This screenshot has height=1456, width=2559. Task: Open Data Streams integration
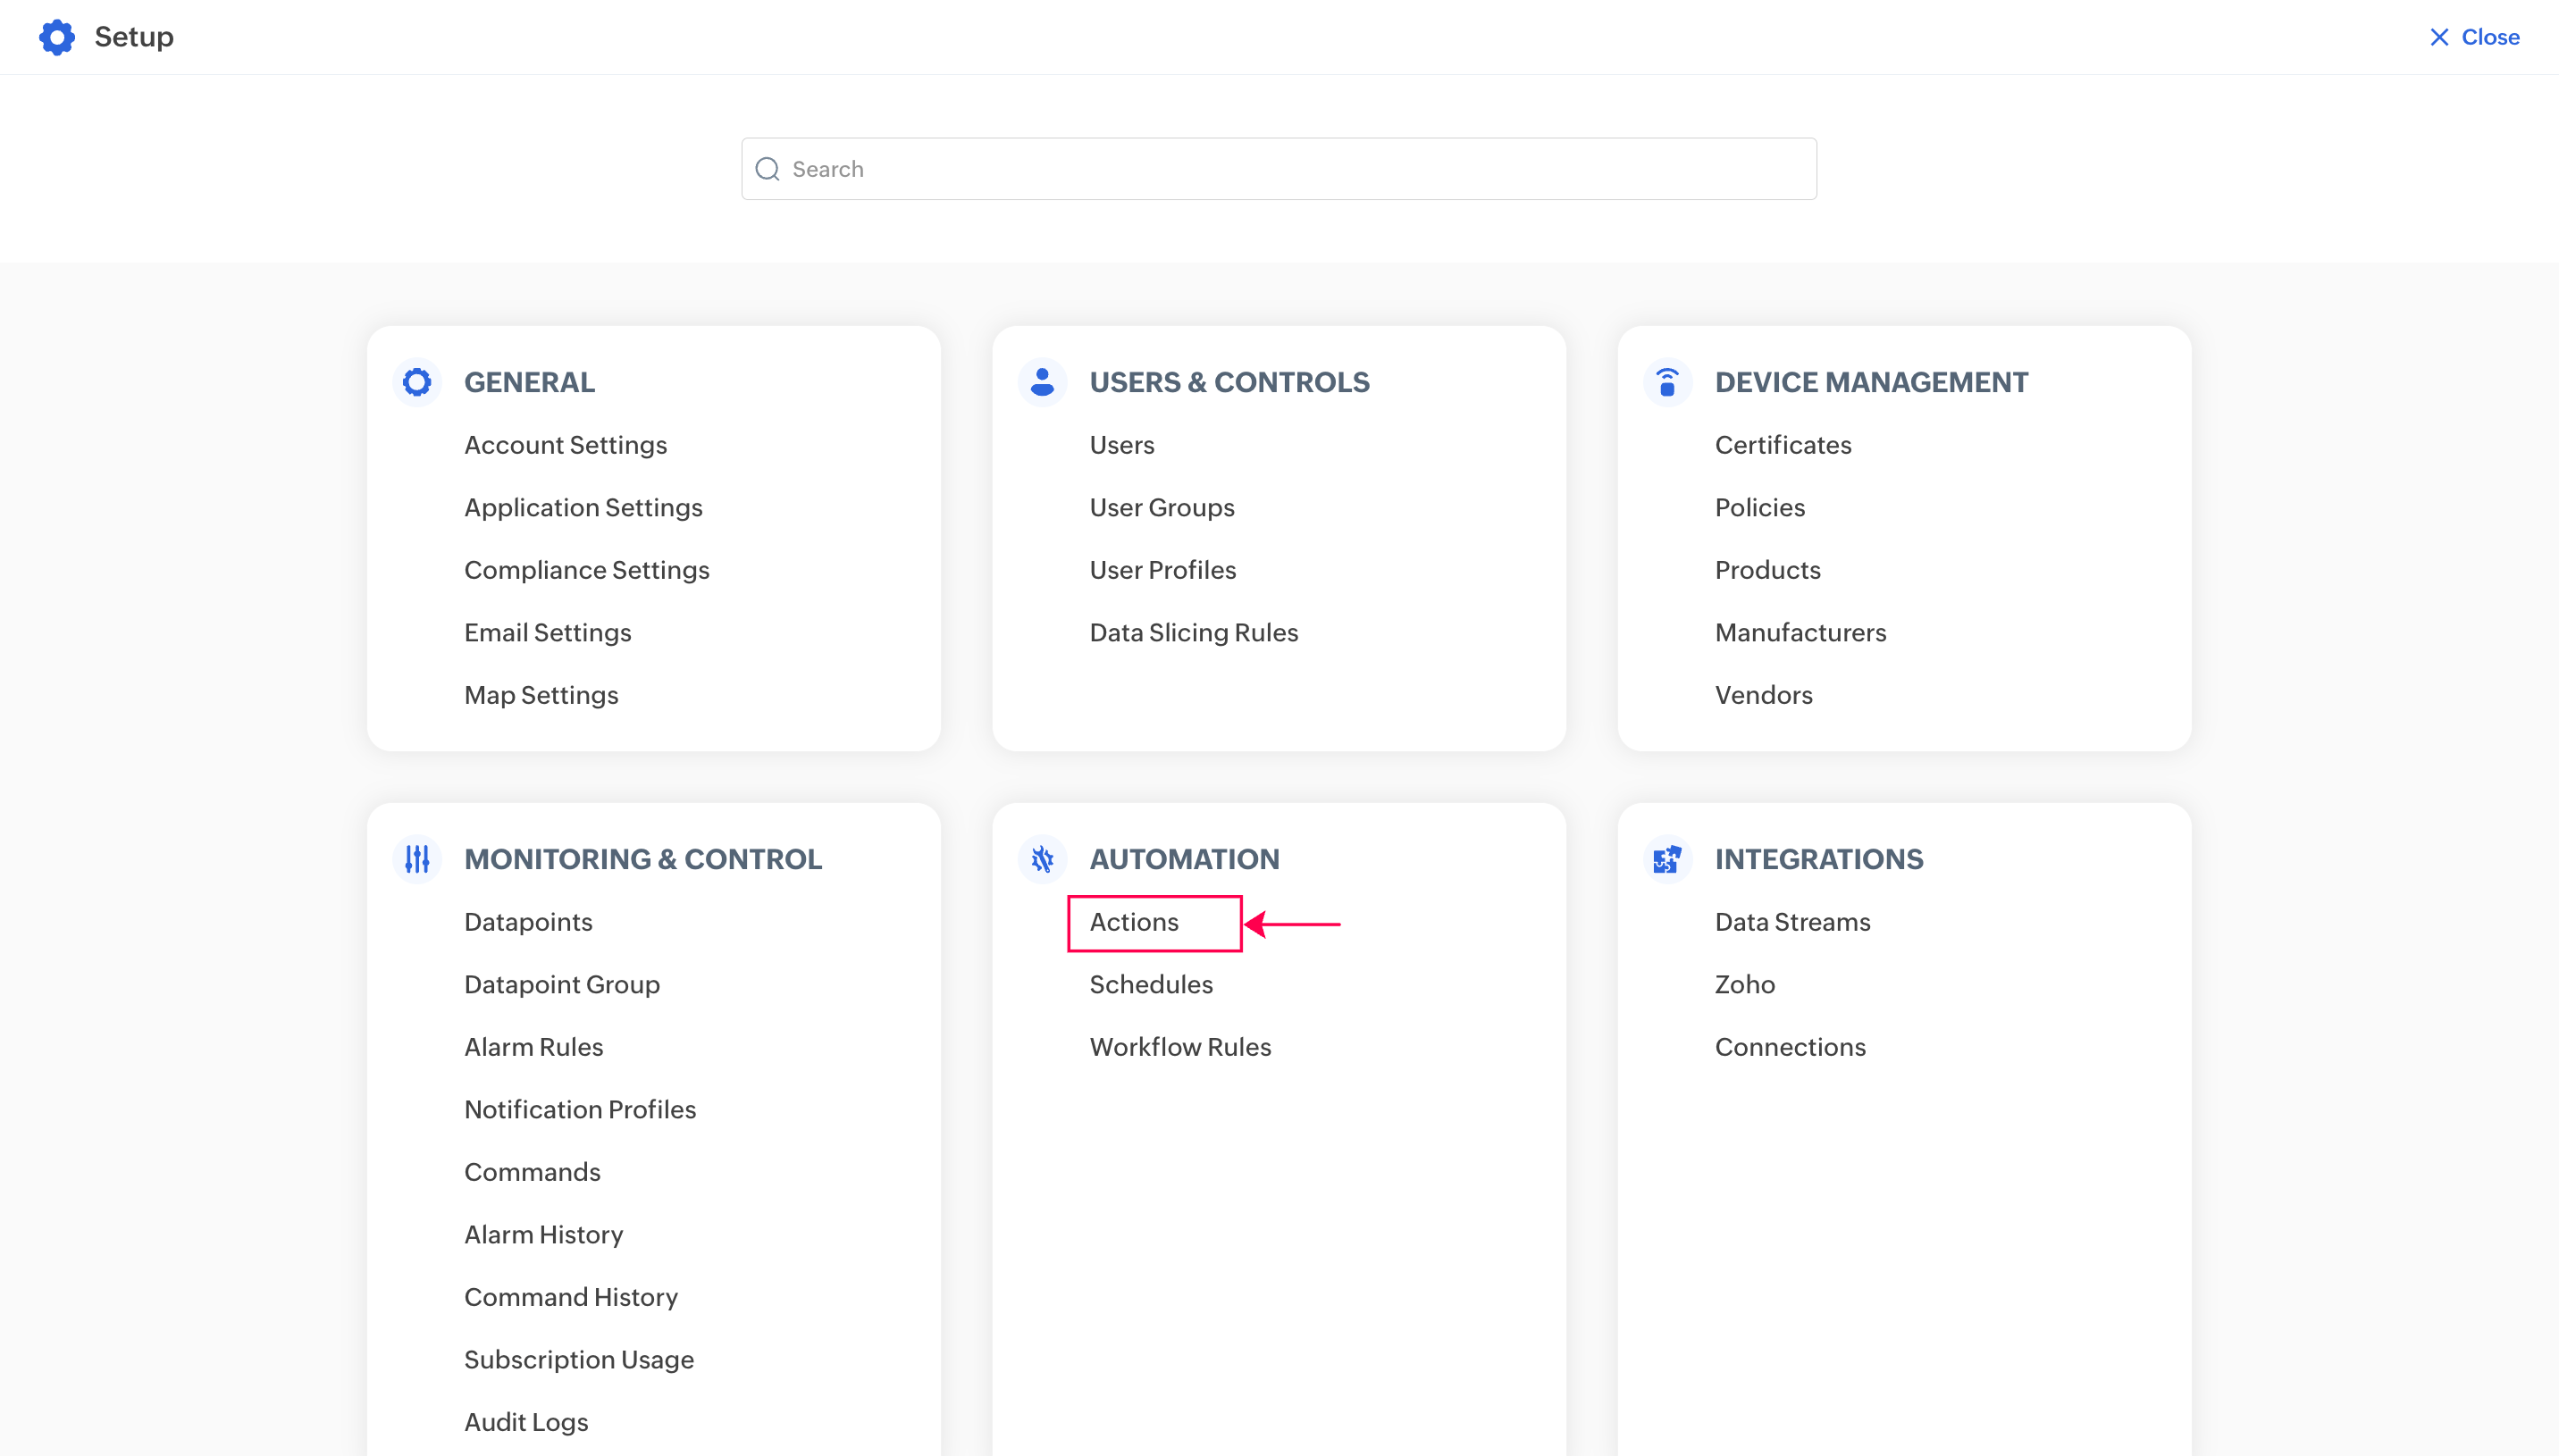[x=1792, y=922]
